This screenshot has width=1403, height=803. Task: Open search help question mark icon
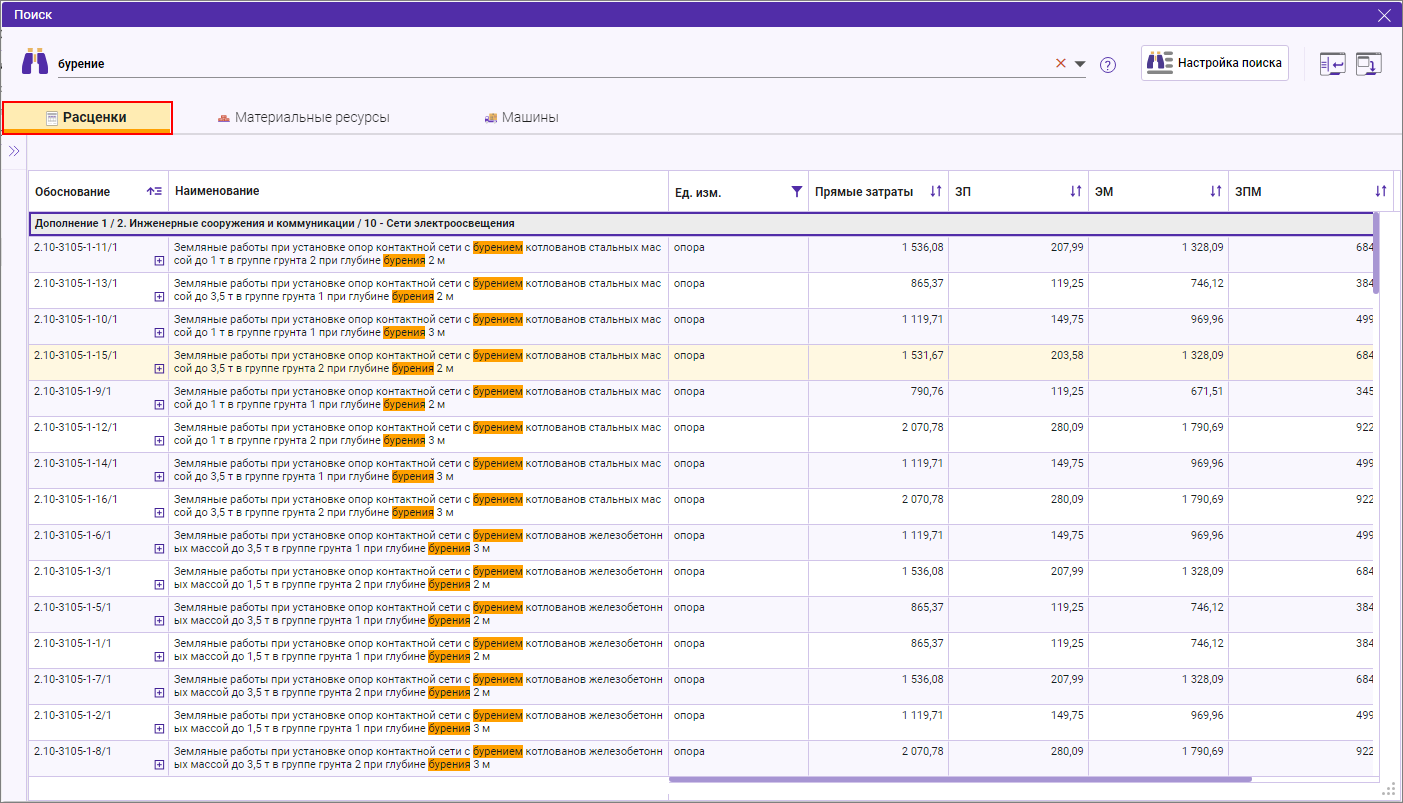pos(1108,65)
